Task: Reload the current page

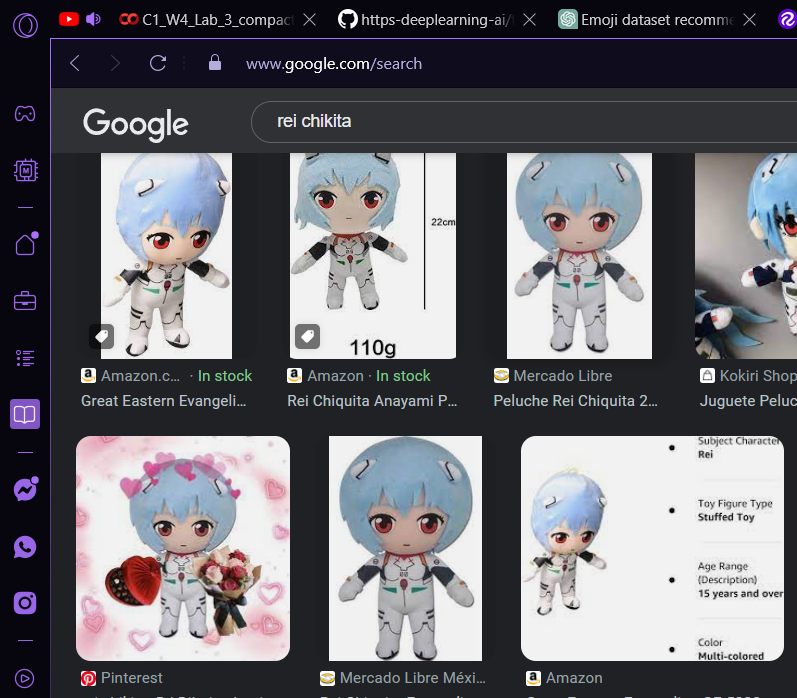Action: 157,63
